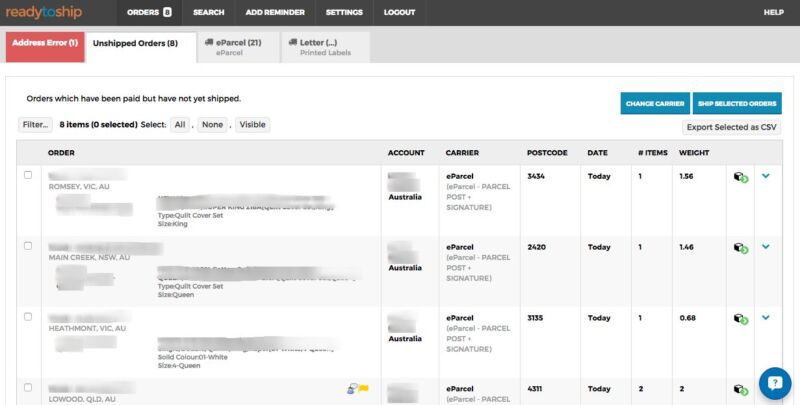Switch to the eParcel (21) tab
800x405 pixels.
(238, 47)
